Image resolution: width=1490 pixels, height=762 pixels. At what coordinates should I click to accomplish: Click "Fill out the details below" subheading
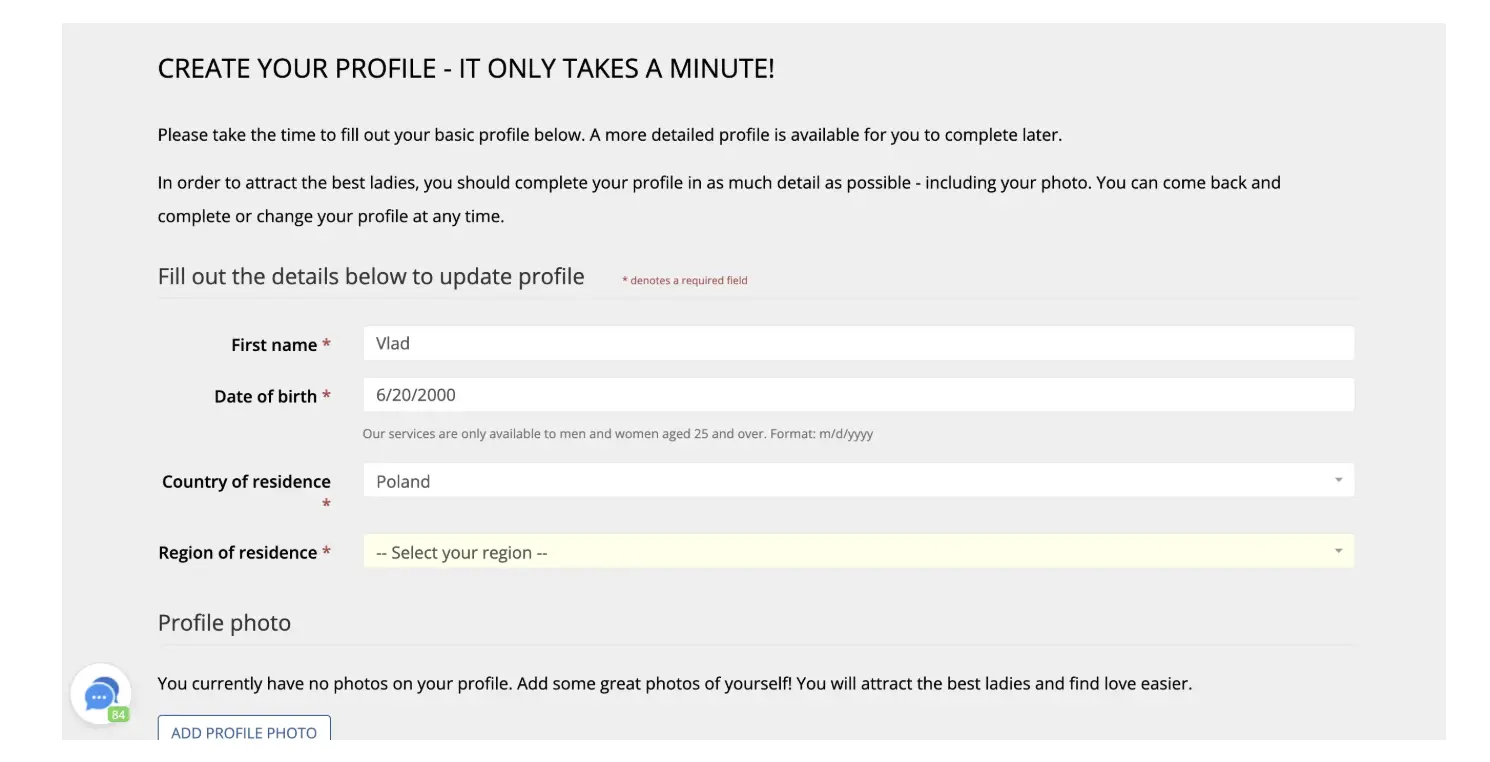pos(371,277)
